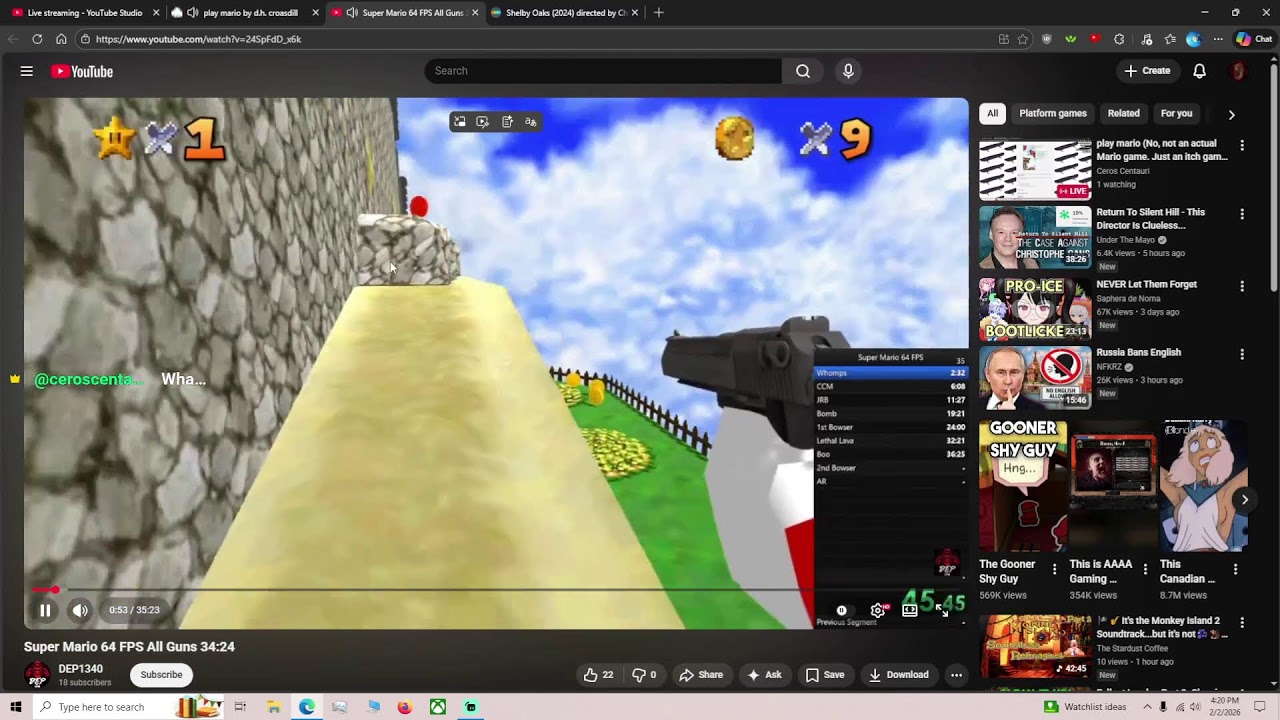Select the Related chip
1280x720 pixels.
(1123, 114)
